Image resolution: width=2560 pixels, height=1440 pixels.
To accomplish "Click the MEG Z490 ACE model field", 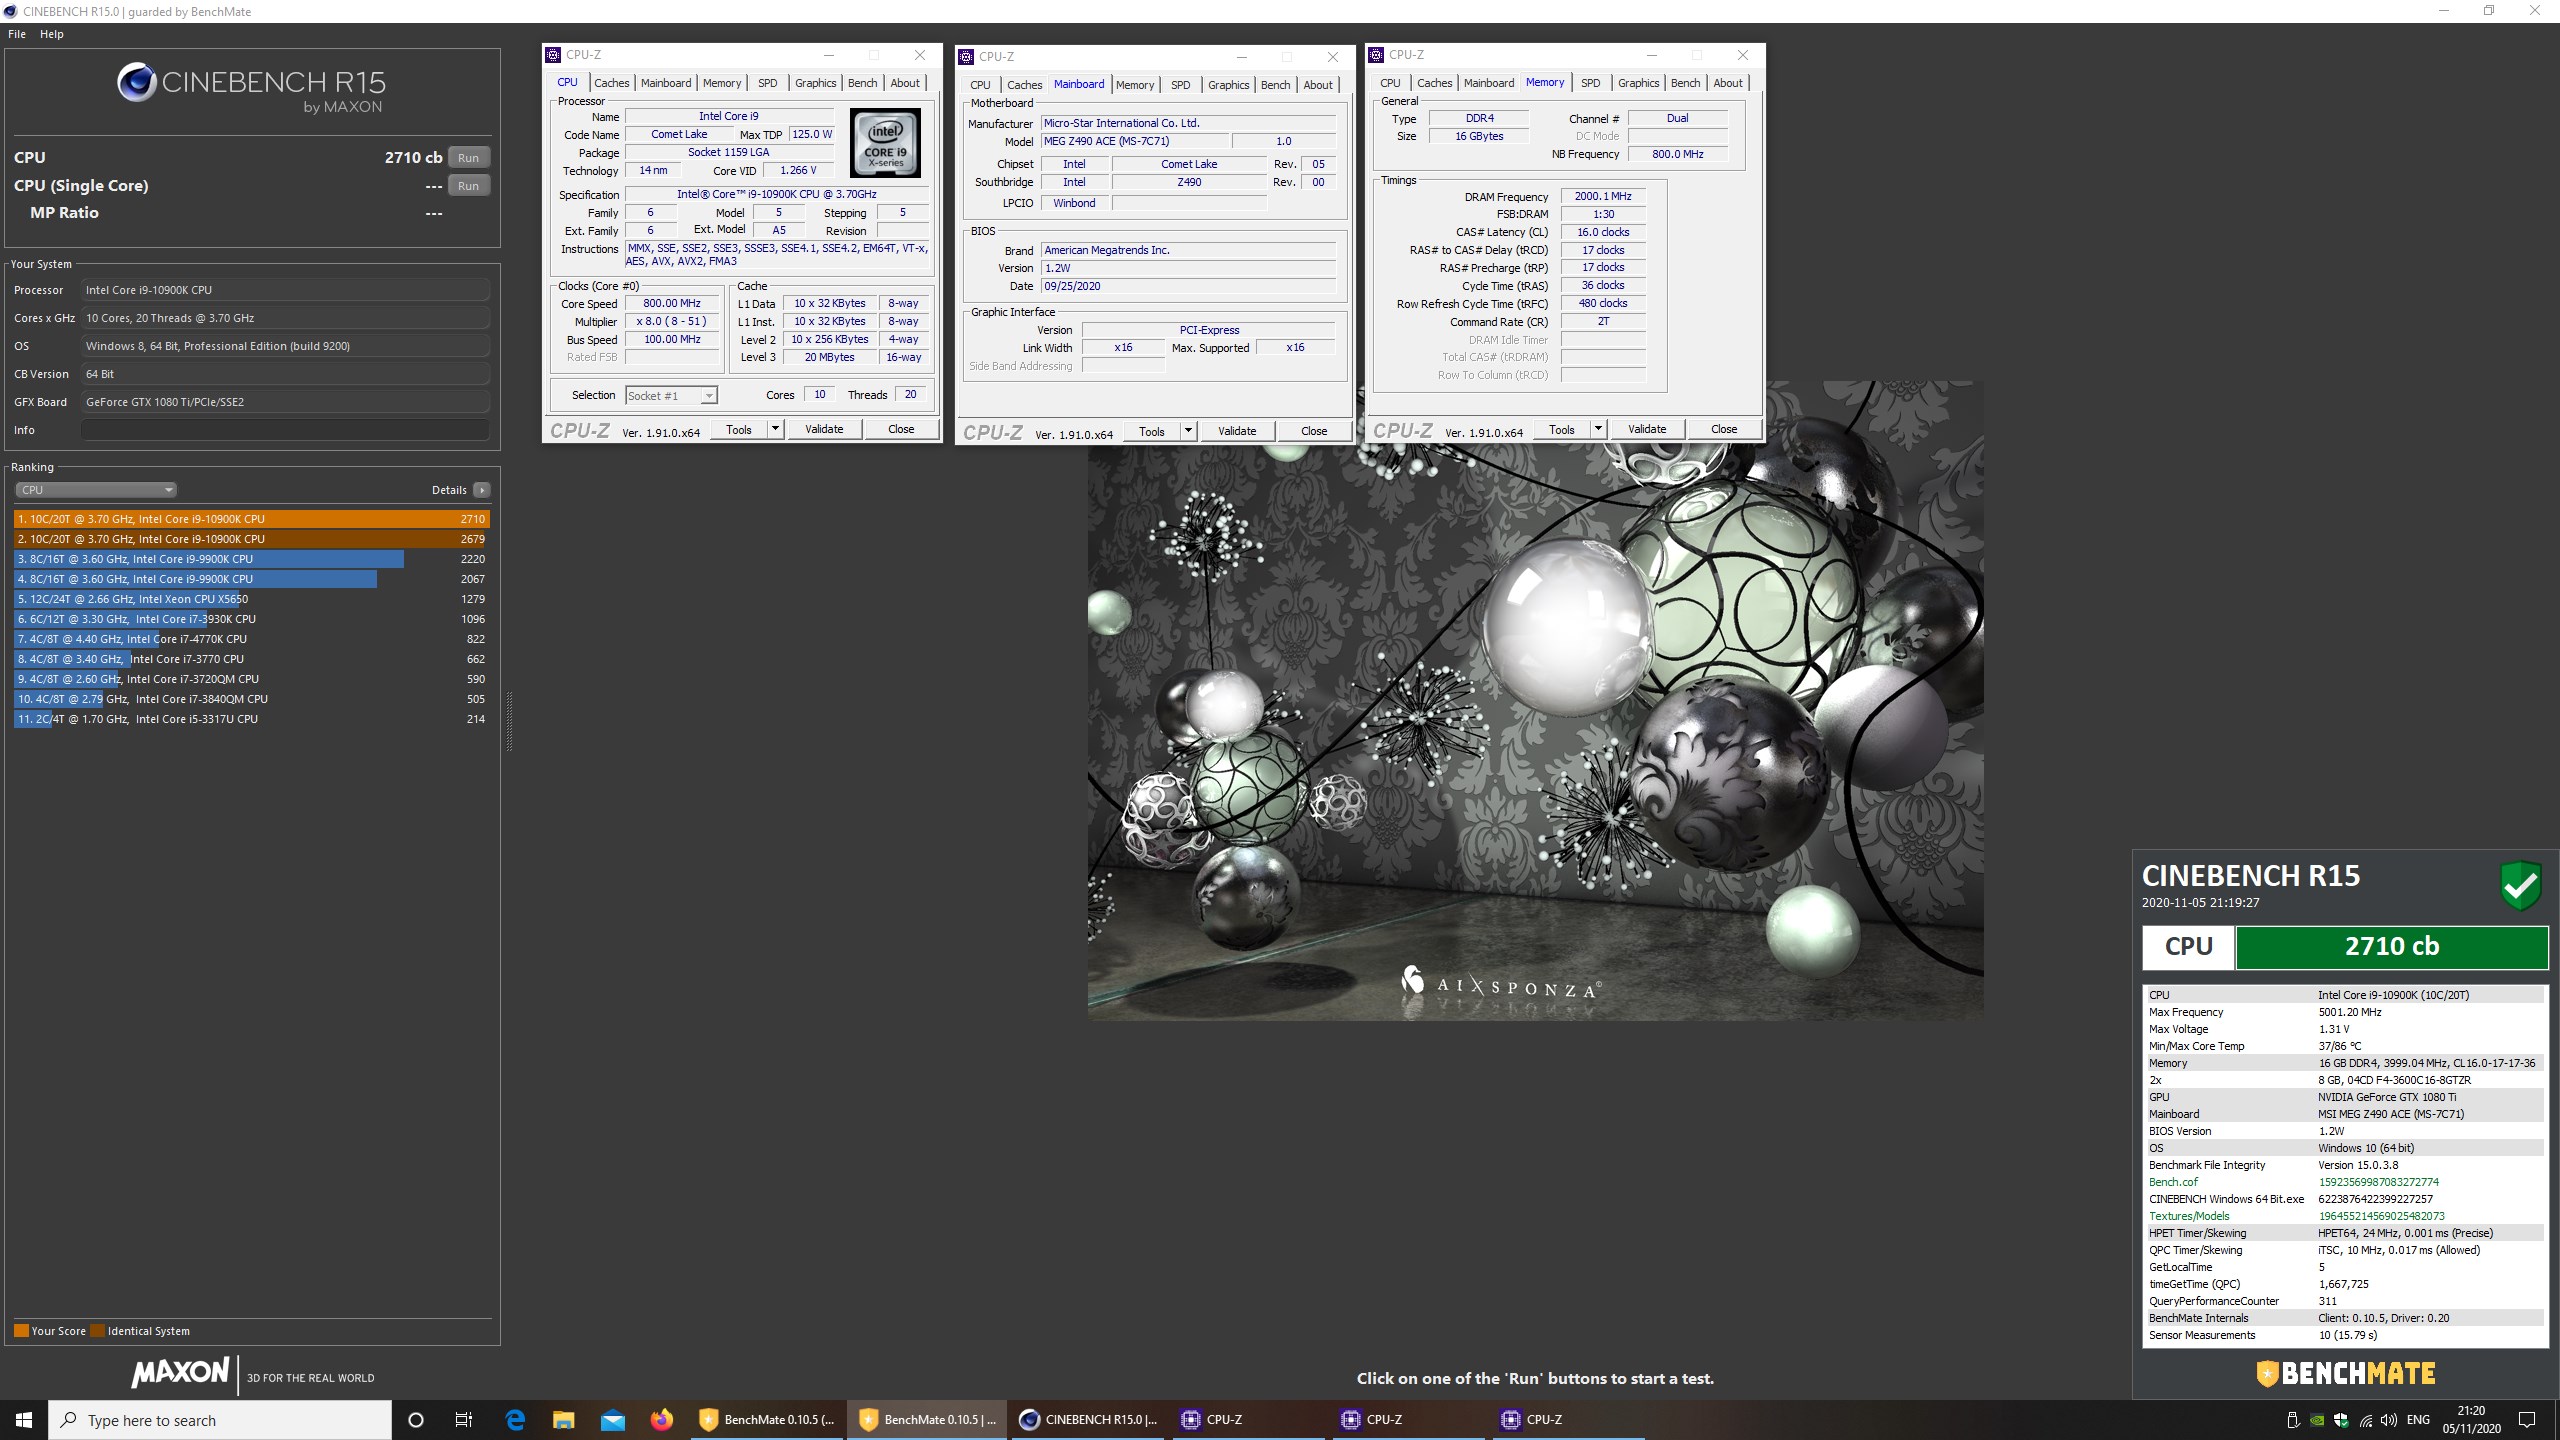I will tap(1136, 141).
